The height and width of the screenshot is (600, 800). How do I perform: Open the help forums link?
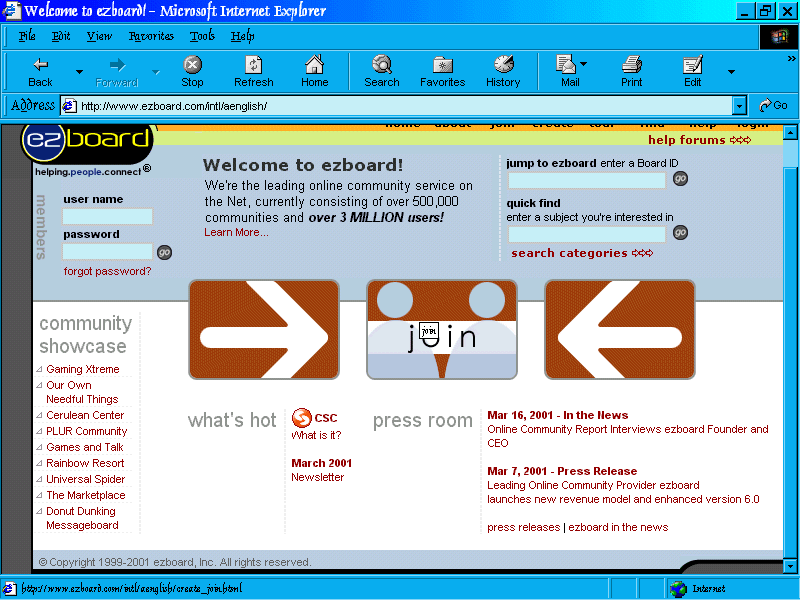click(699, 140)
